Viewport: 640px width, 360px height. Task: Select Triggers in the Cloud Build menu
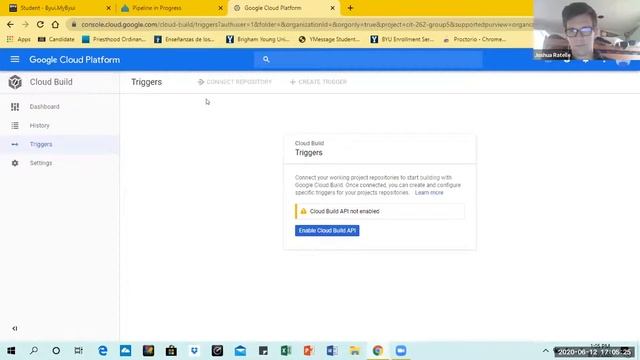coord(41,144)
